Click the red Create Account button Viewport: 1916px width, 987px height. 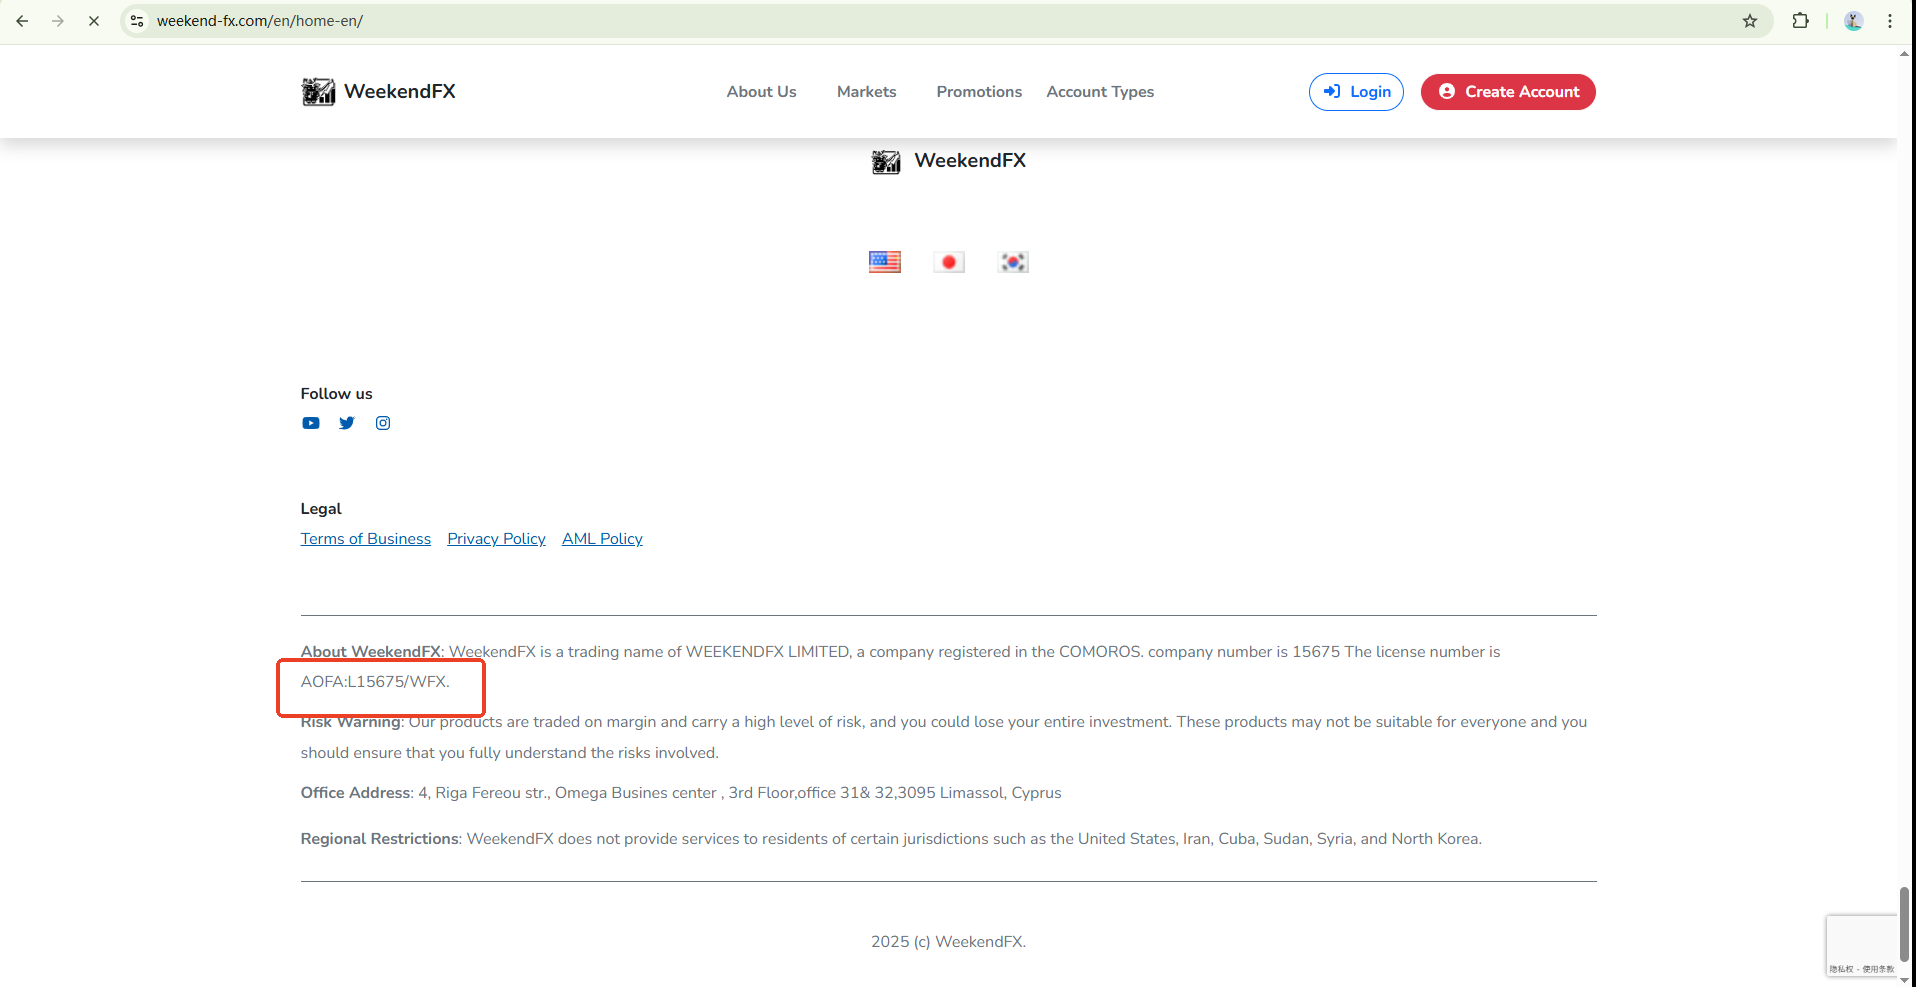pyautogui.click(x=1508, y=92)
